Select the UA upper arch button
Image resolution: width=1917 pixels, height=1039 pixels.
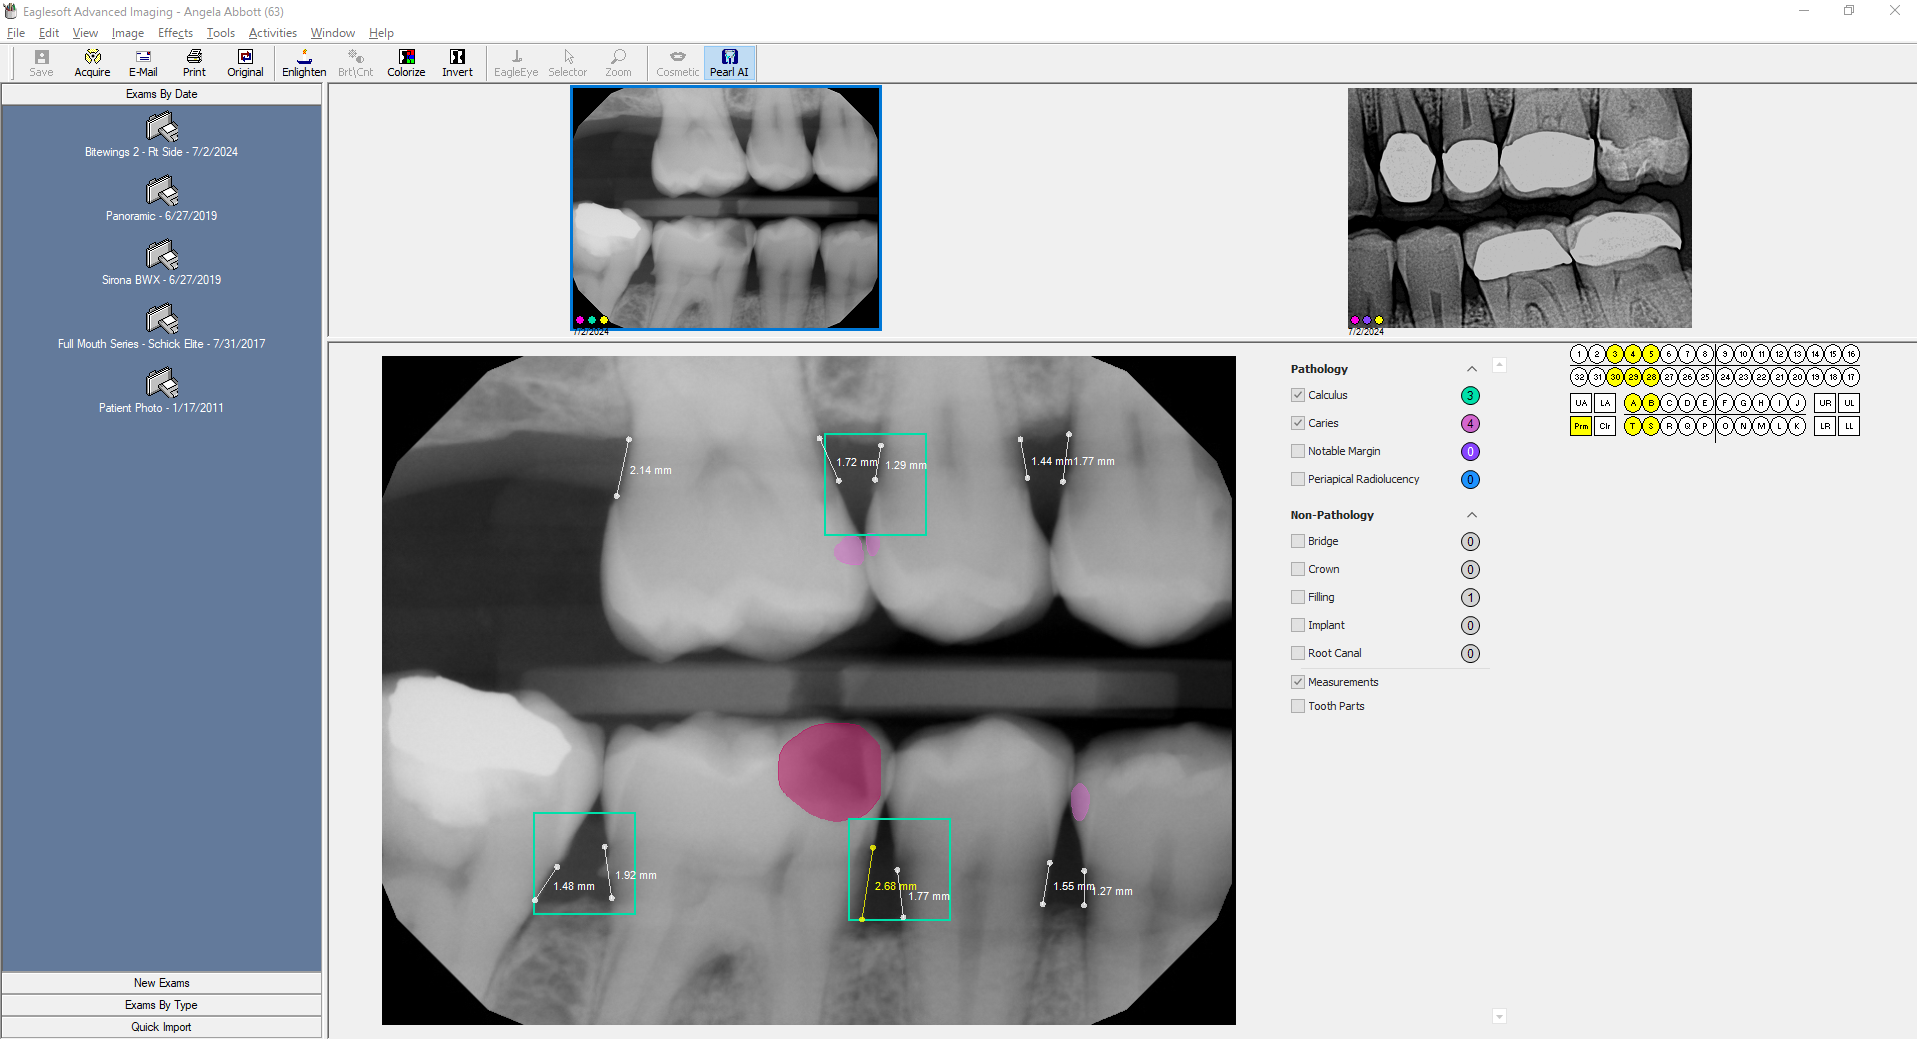pos(1581,403)
